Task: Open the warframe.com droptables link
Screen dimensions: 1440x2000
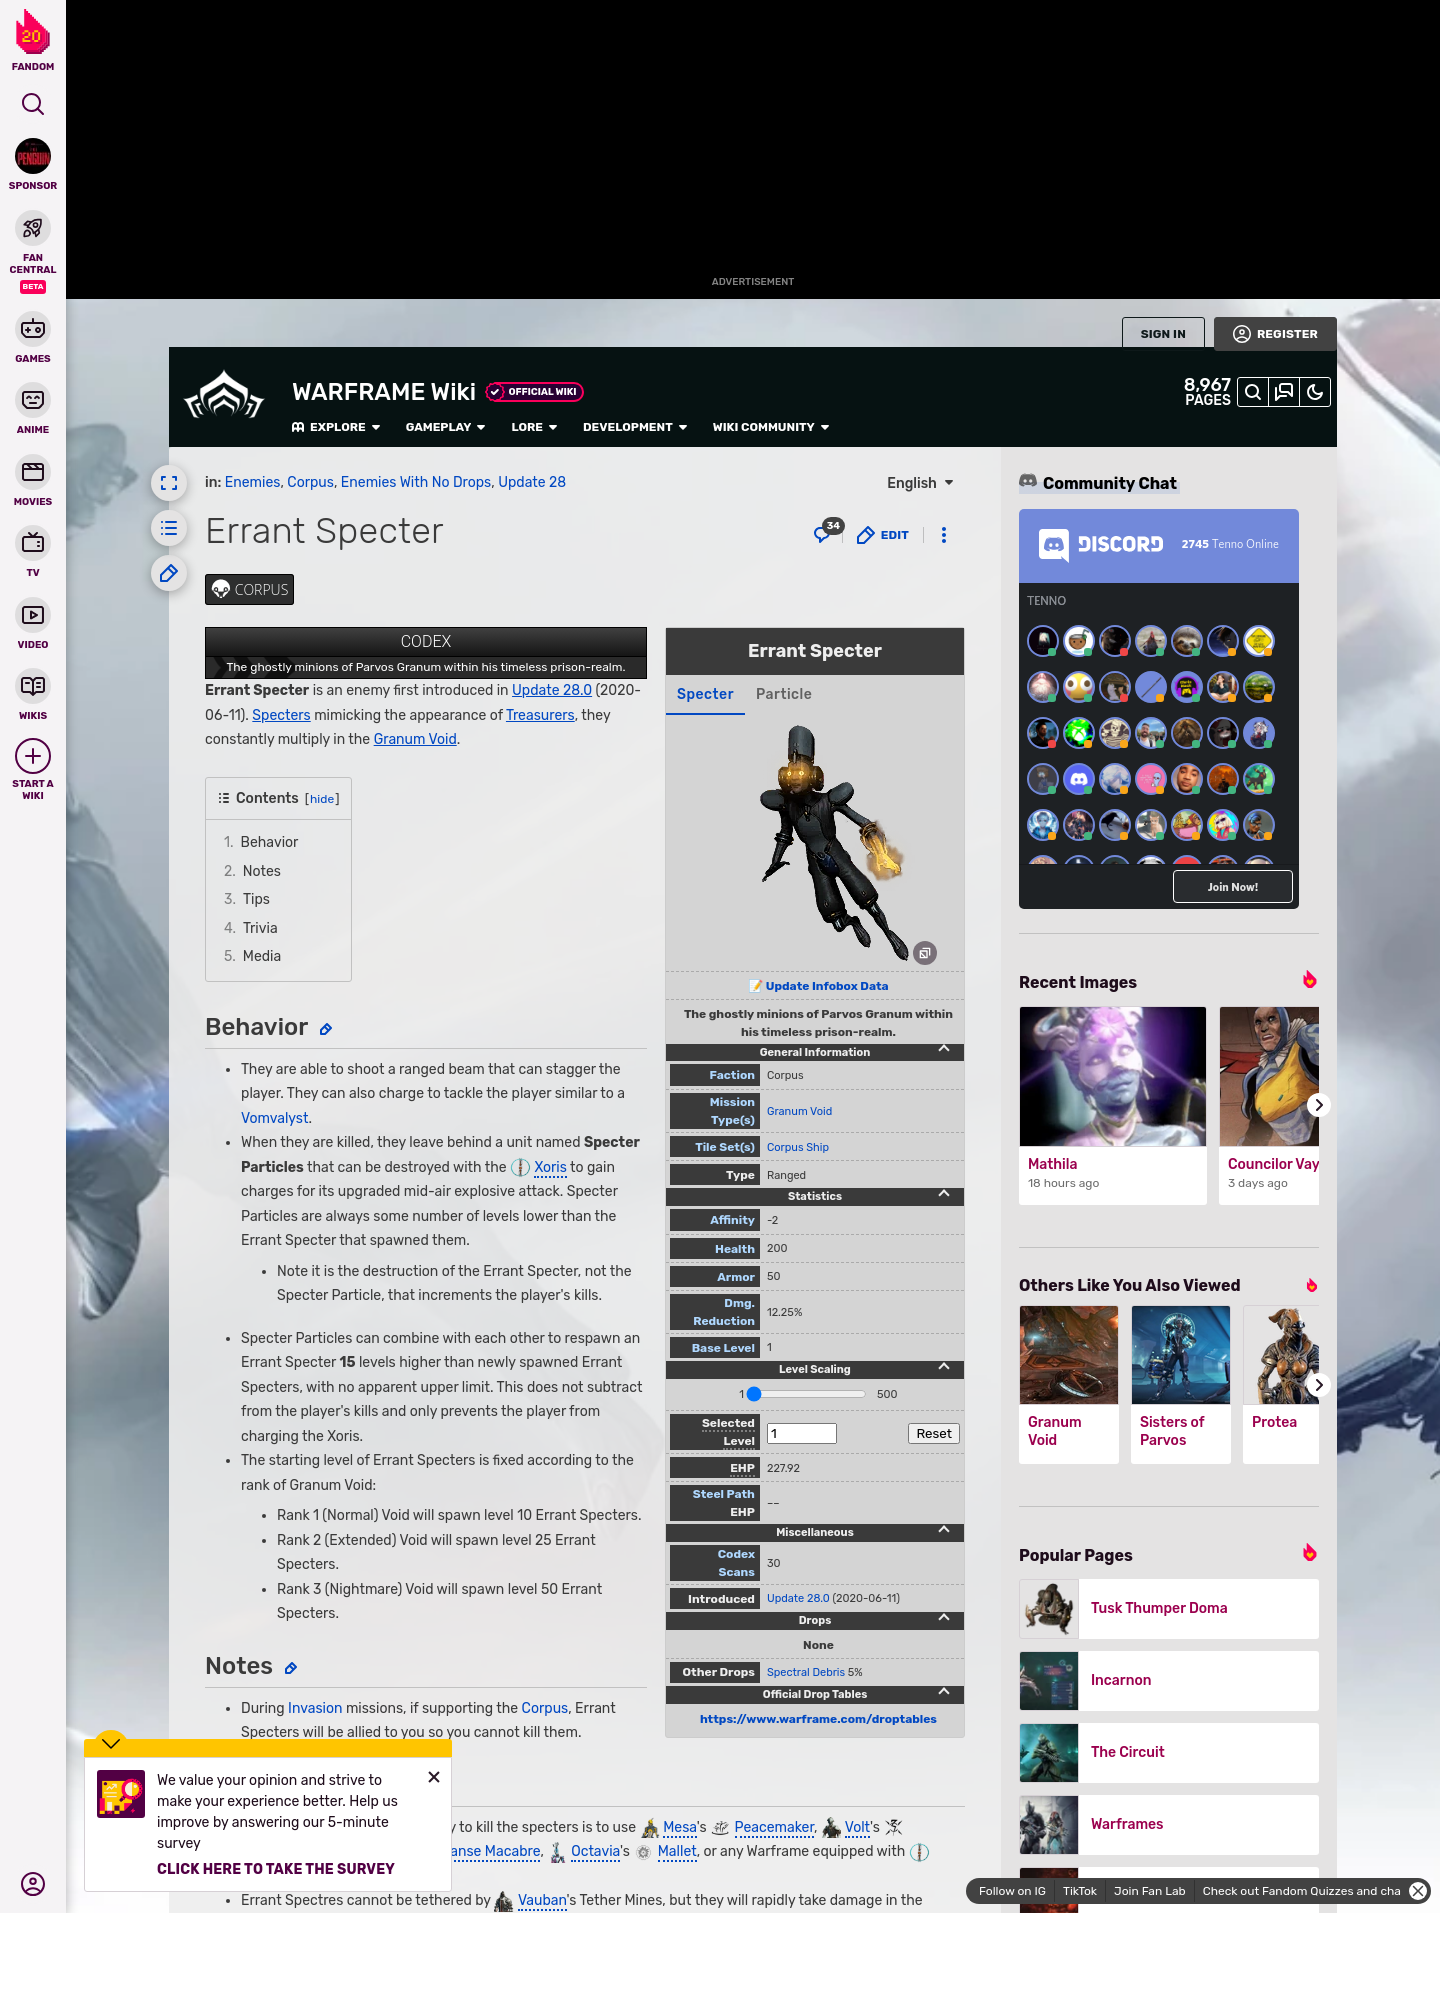Action: click(818, 1719)
